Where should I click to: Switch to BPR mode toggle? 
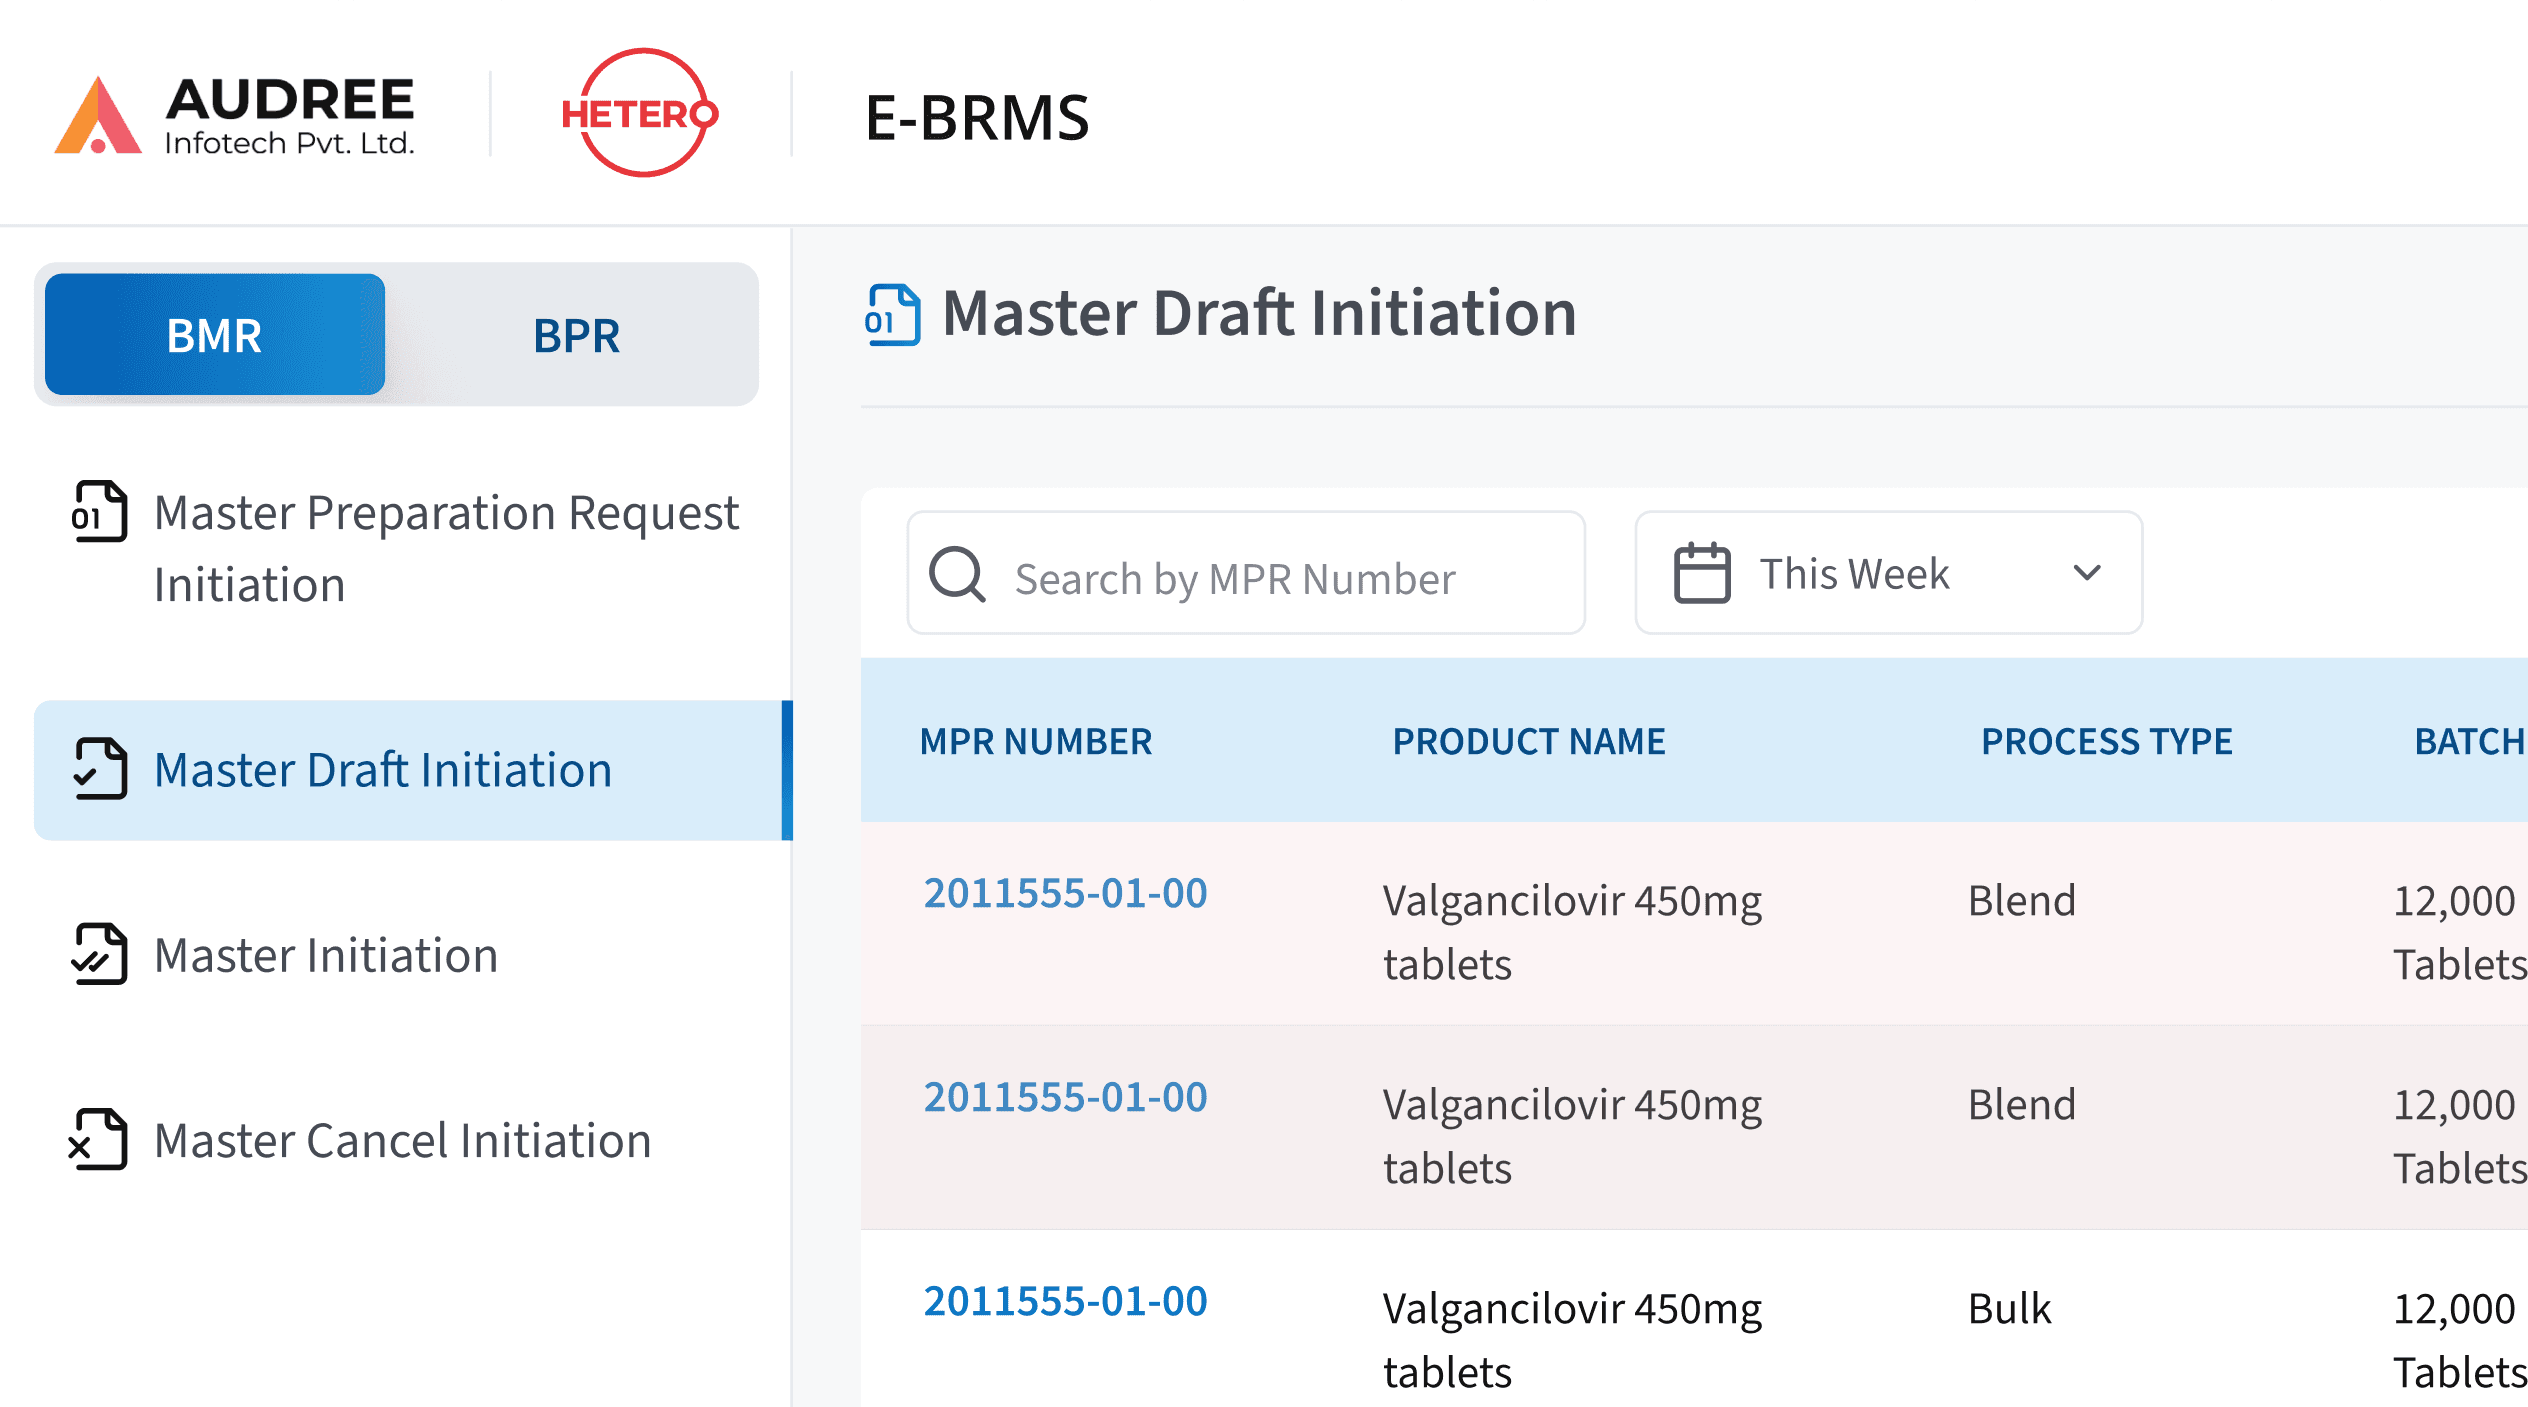[x=576, y=335]
